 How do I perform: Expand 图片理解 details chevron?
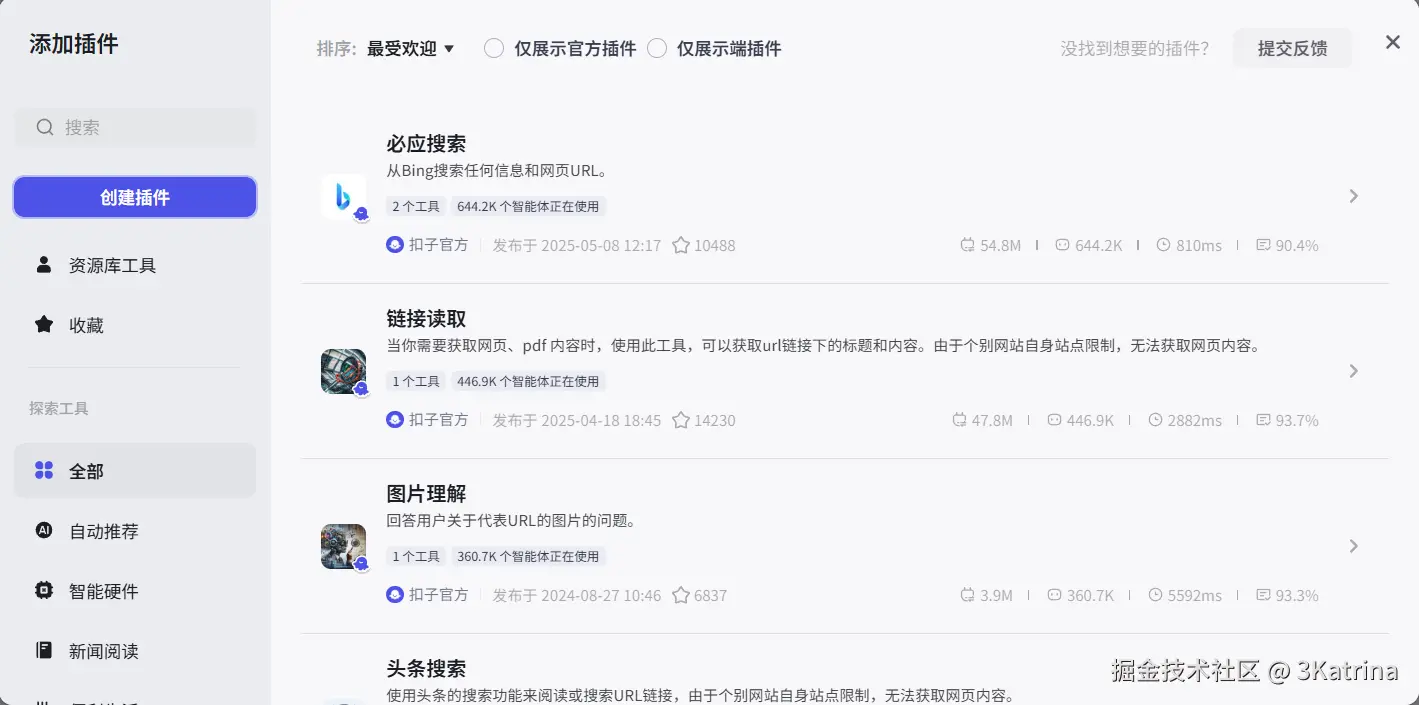point(1353,546)
